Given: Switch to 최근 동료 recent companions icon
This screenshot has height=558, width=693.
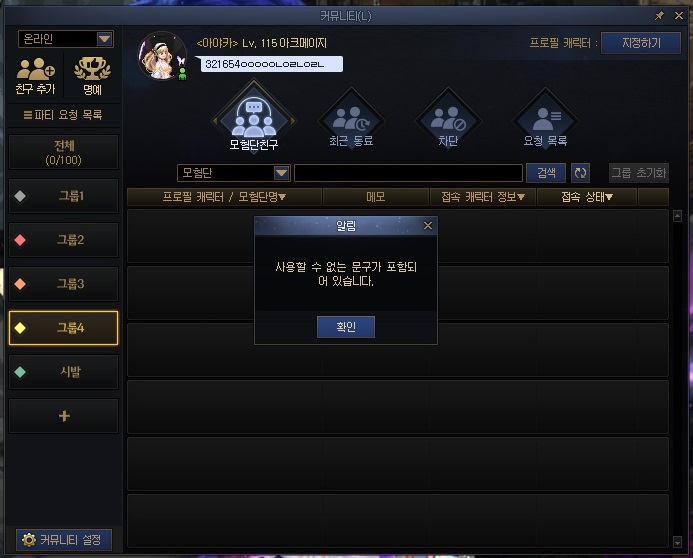Looking at the screenshot, I should pos(351,119).
